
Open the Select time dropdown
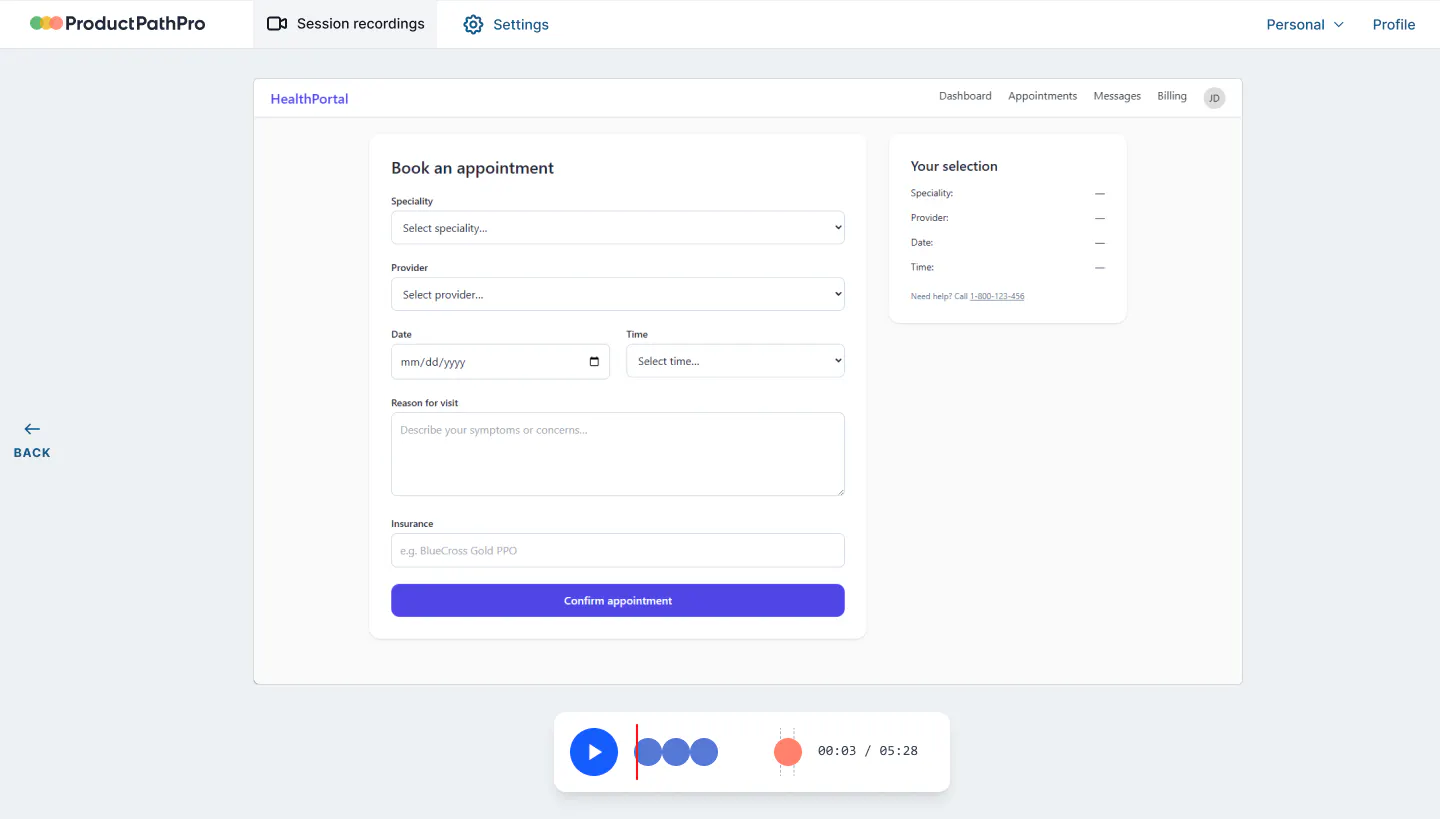tap(735, 361)
